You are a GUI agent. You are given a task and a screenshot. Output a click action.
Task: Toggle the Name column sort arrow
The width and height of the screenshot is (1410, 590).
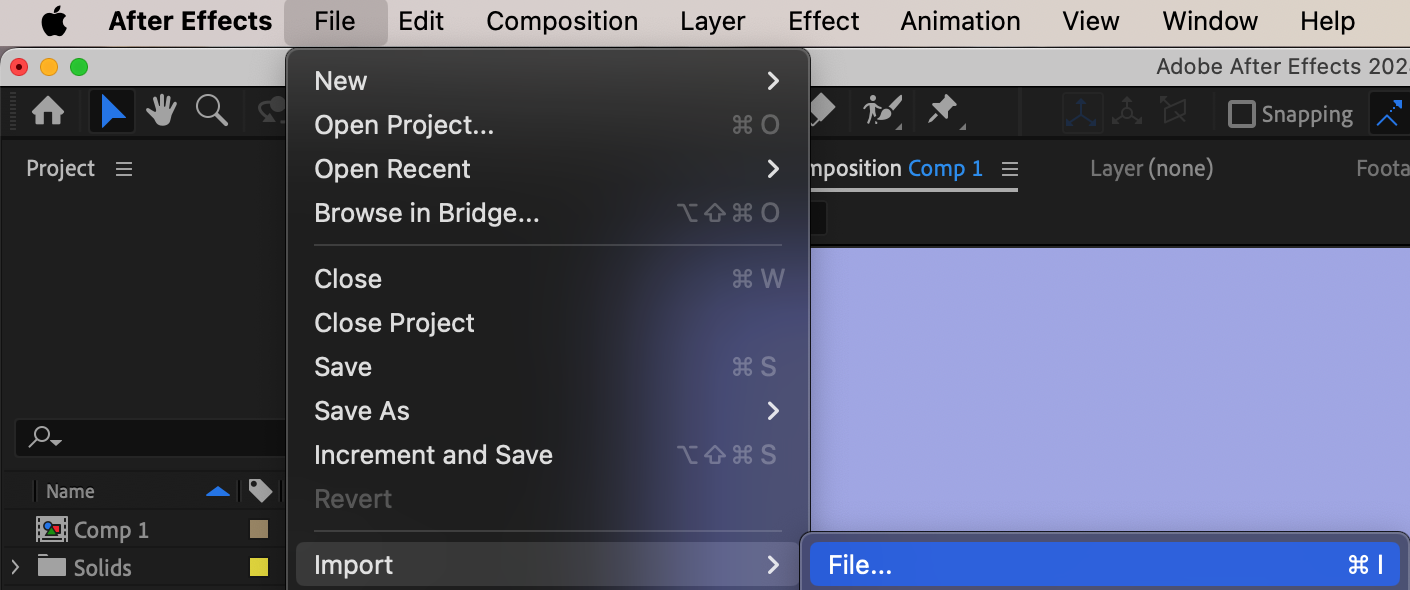pos(217,491)
